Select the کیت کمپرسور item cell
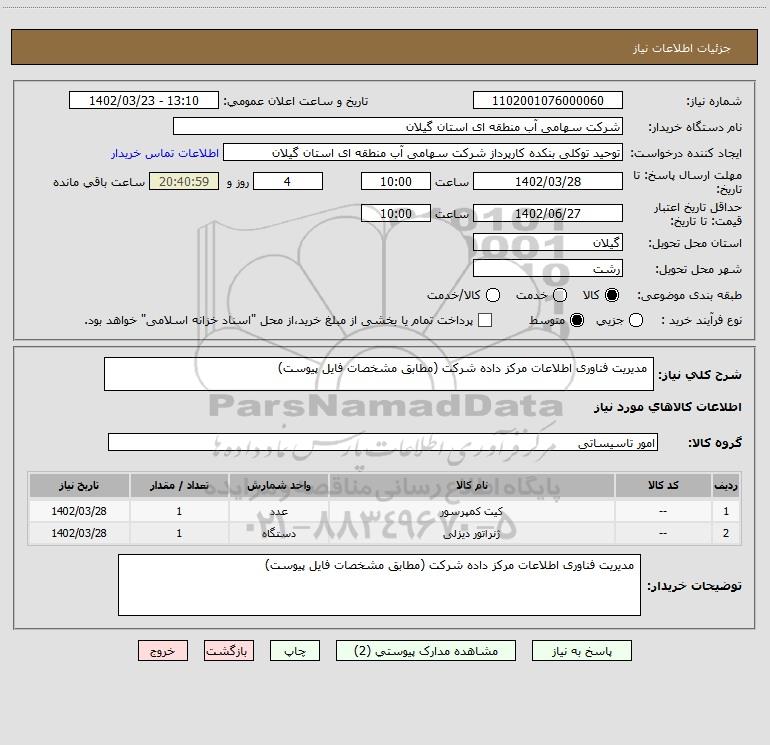 [x=471, y=511]
